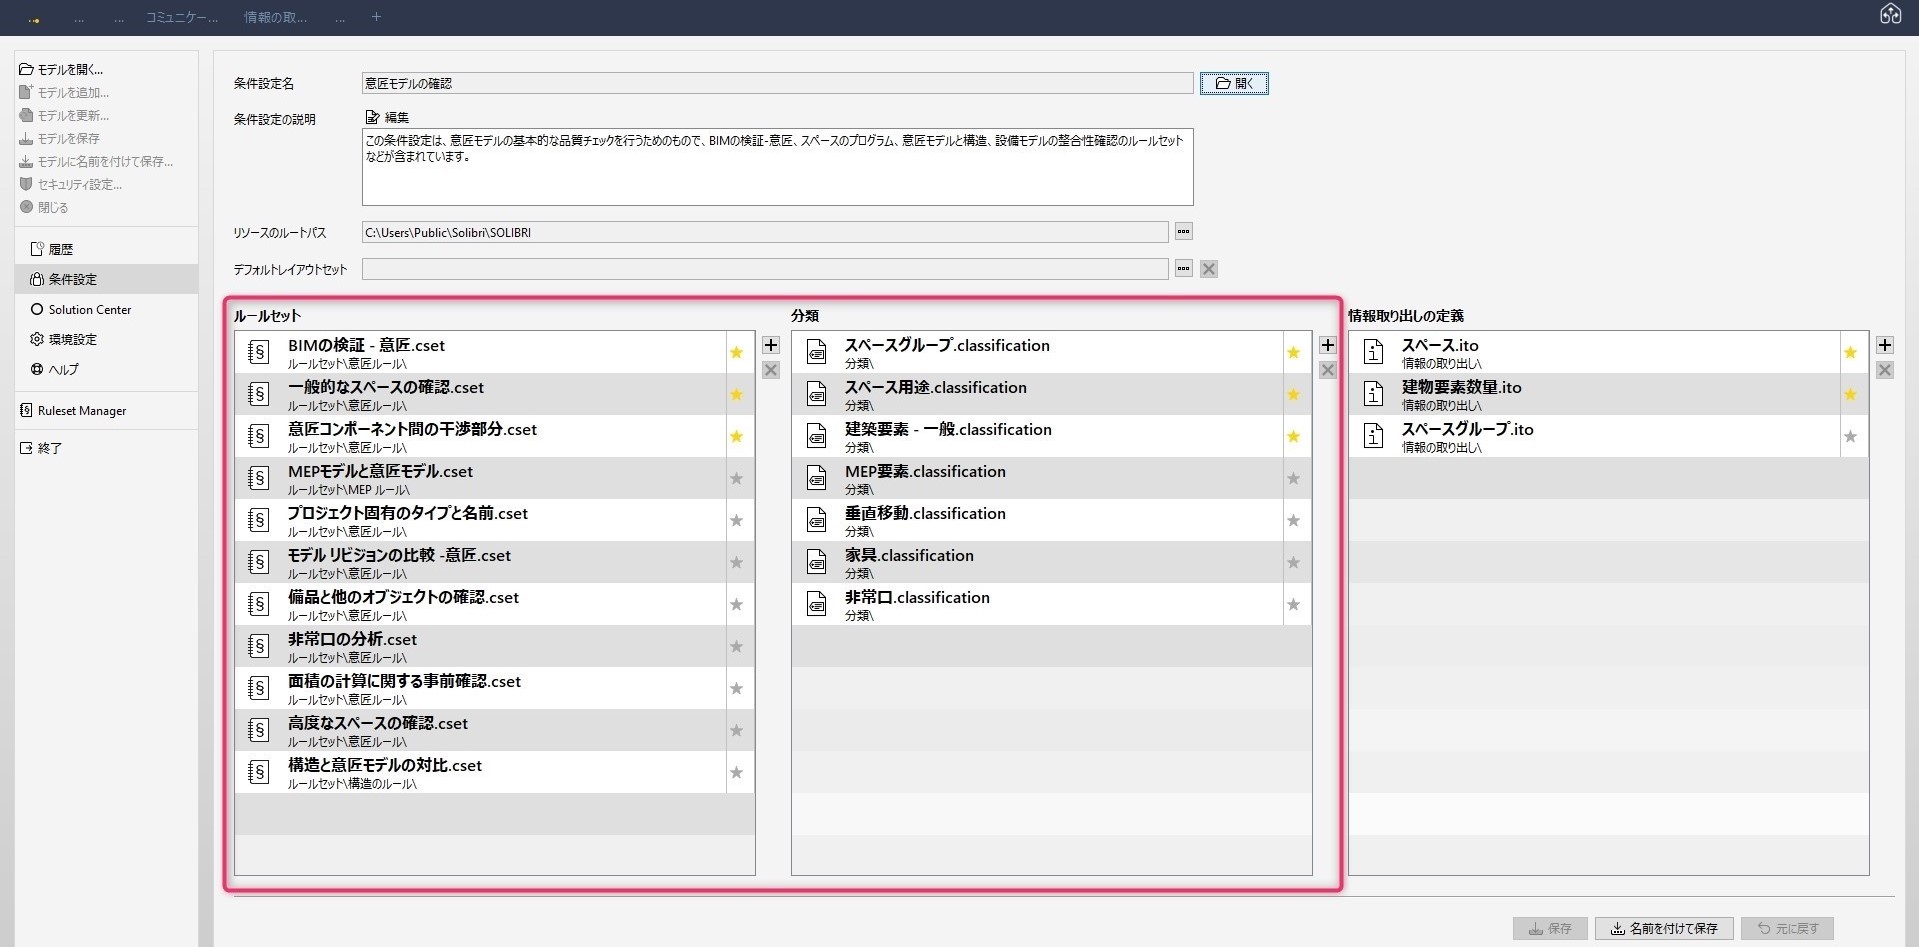Click the Solibri logo icon in top bar
Viewport: 1919px width, 947px height.
click(1890, 14)
